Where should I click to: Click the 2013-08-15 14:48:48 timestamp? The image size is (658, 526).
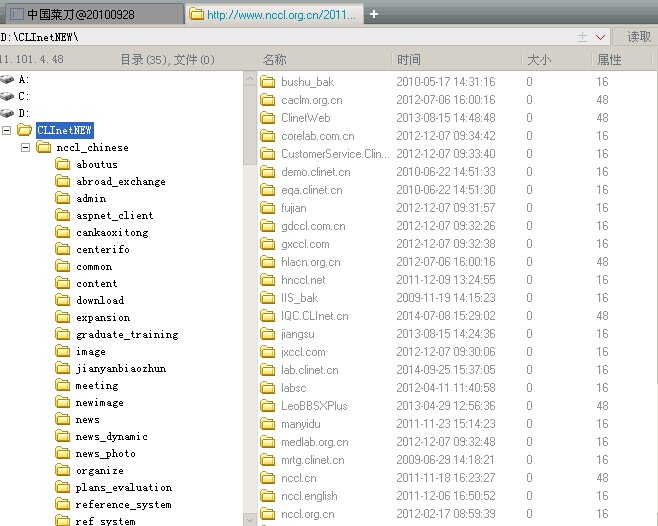tap(446, 118)
